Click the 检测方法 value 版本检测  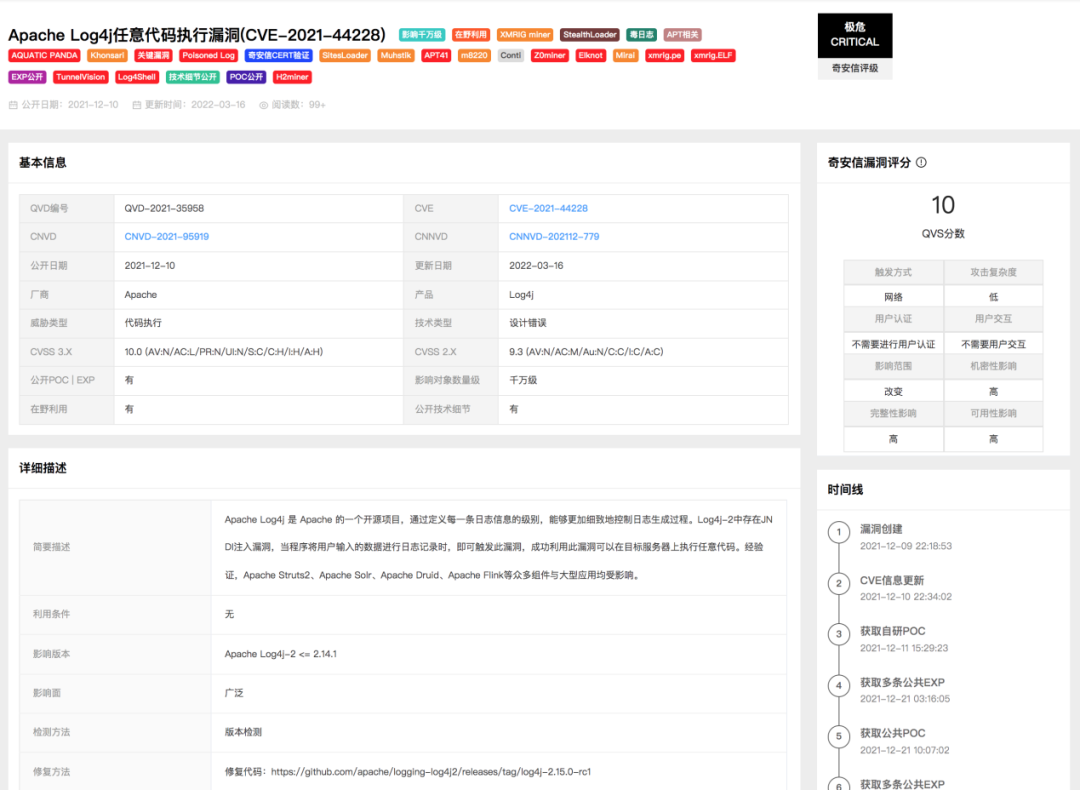[x=243, y=732]
